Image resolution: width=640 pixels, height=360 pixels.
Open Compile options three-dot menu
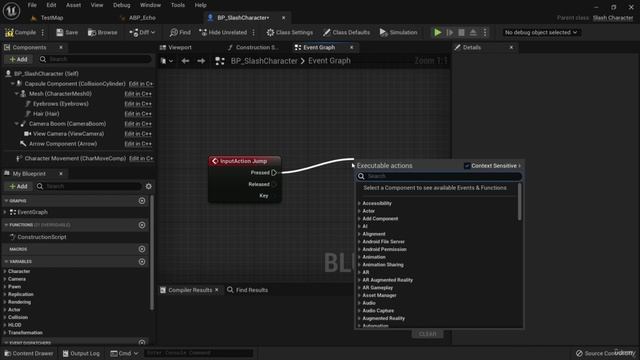pyautogui.click(x=43, y=32)
